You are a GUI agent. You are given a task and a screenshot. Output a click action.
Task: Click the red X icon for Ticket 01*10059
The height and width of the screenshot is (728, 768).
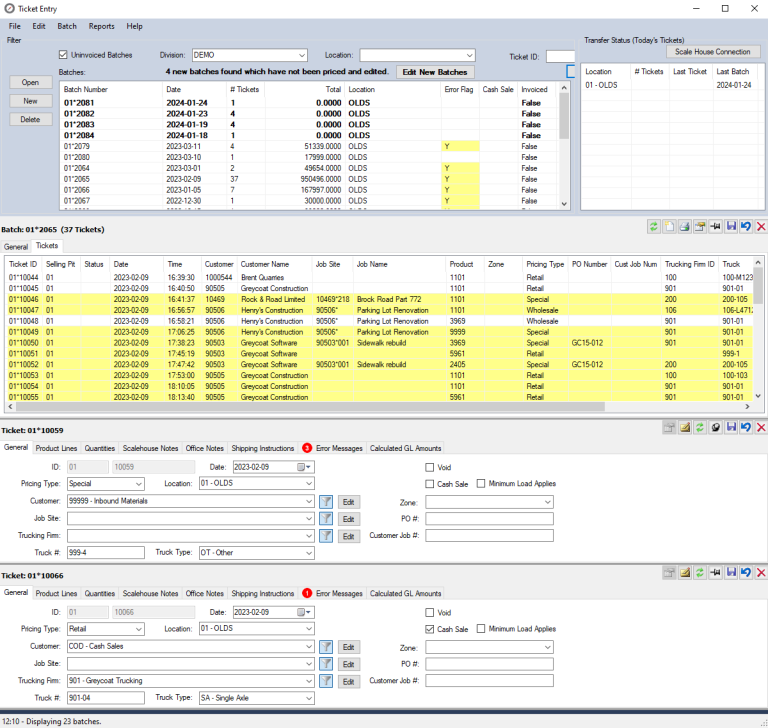(x=761, y=427)
